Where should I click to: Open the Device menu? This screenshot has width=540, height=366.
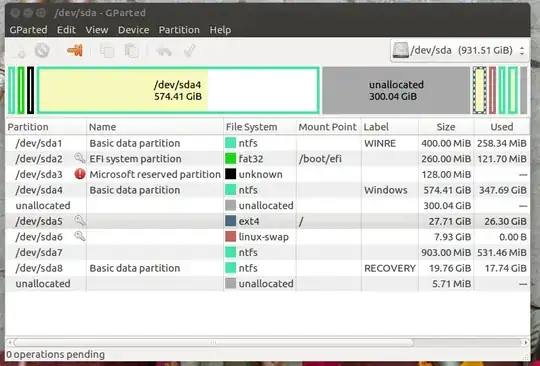(x=134, y=30)
